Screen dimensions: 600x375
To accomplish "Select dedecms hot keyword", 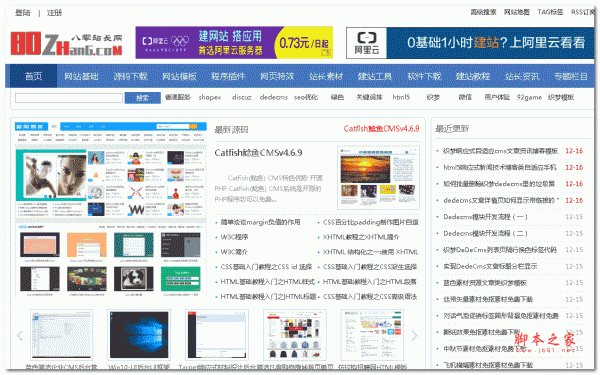I will click(x=274, y=97).
